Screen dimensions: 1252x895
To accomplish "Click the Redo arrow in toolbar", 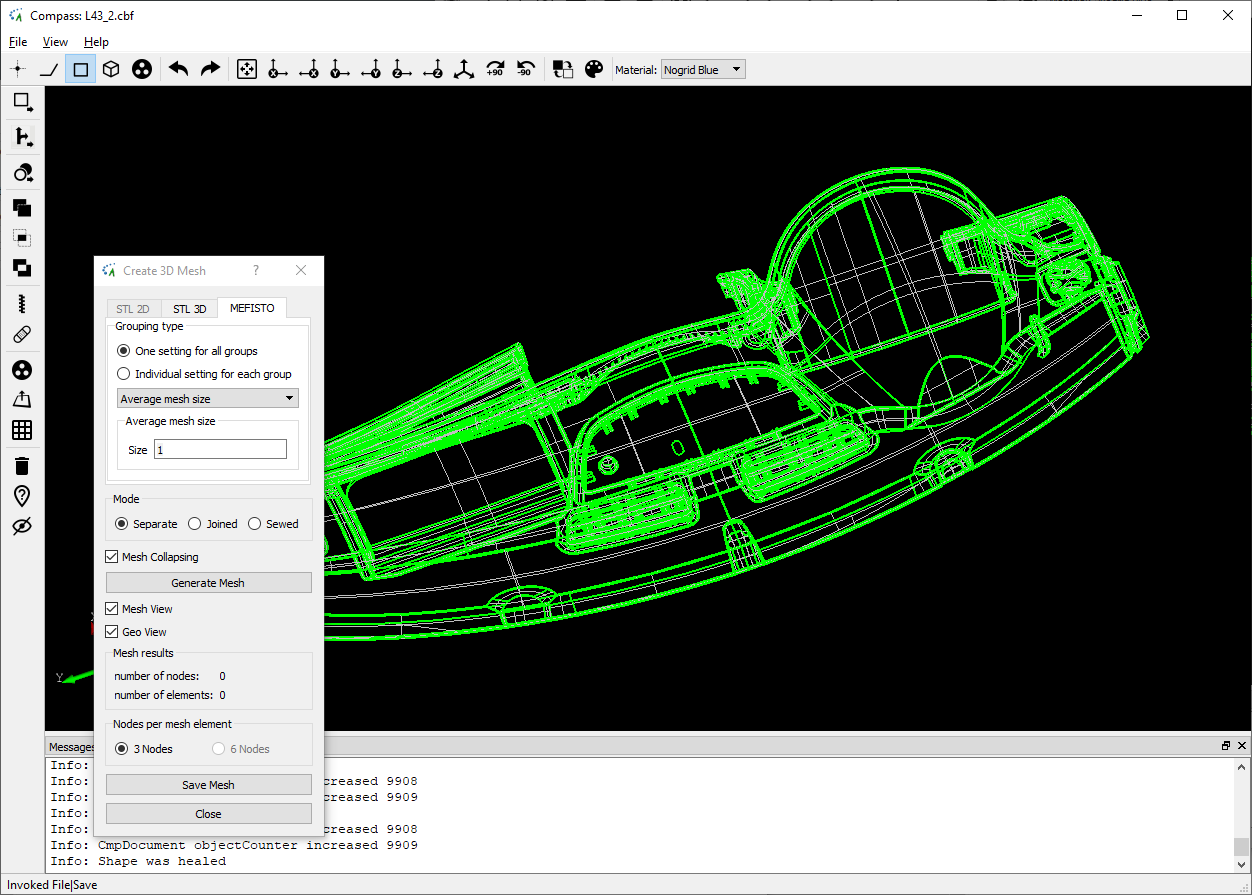I will (x=210, y=69).
